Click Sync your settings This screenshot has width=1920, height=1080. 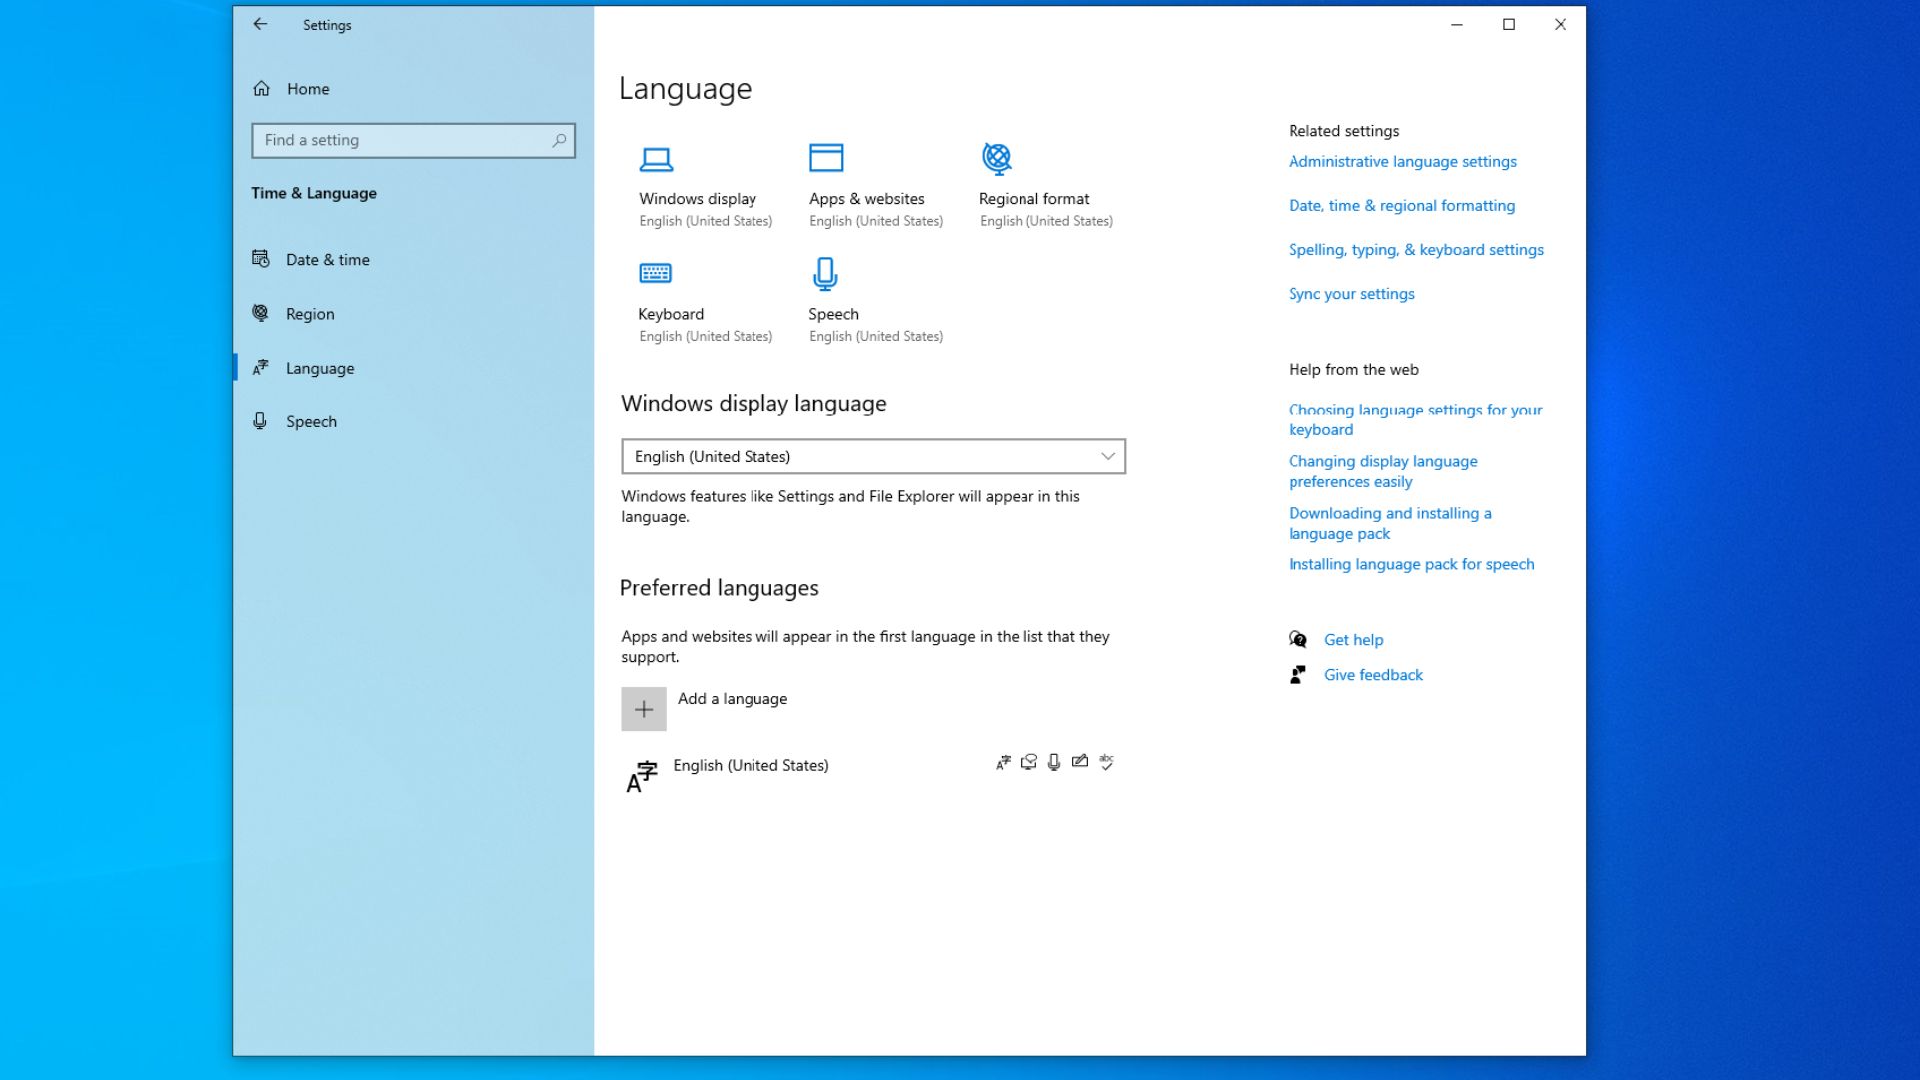click(1351, 293)
